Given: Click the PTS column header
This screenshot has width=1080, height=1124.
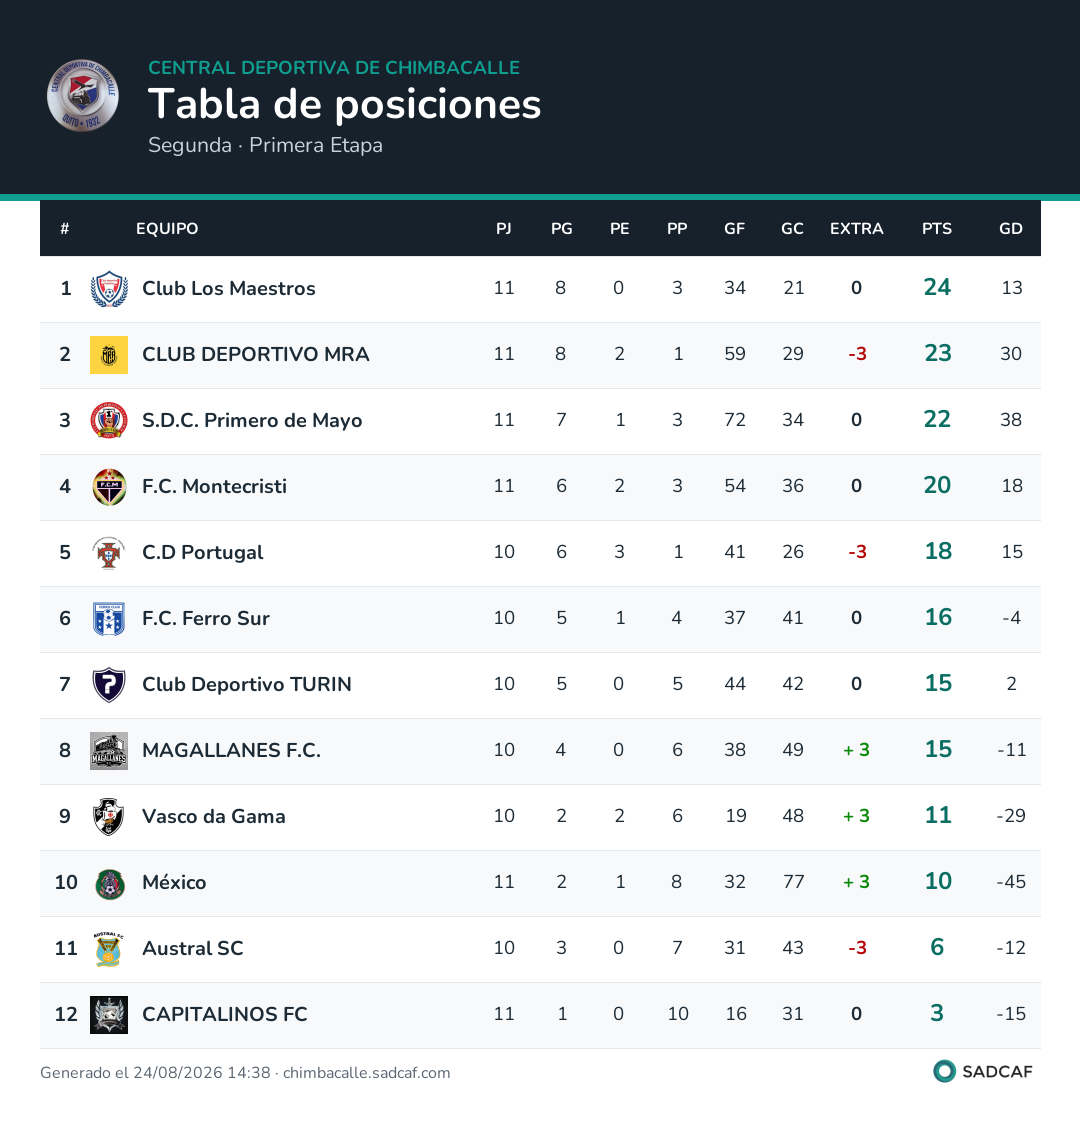Looking at the screenshot, I should pyautogui.click(x=937, y=229).
